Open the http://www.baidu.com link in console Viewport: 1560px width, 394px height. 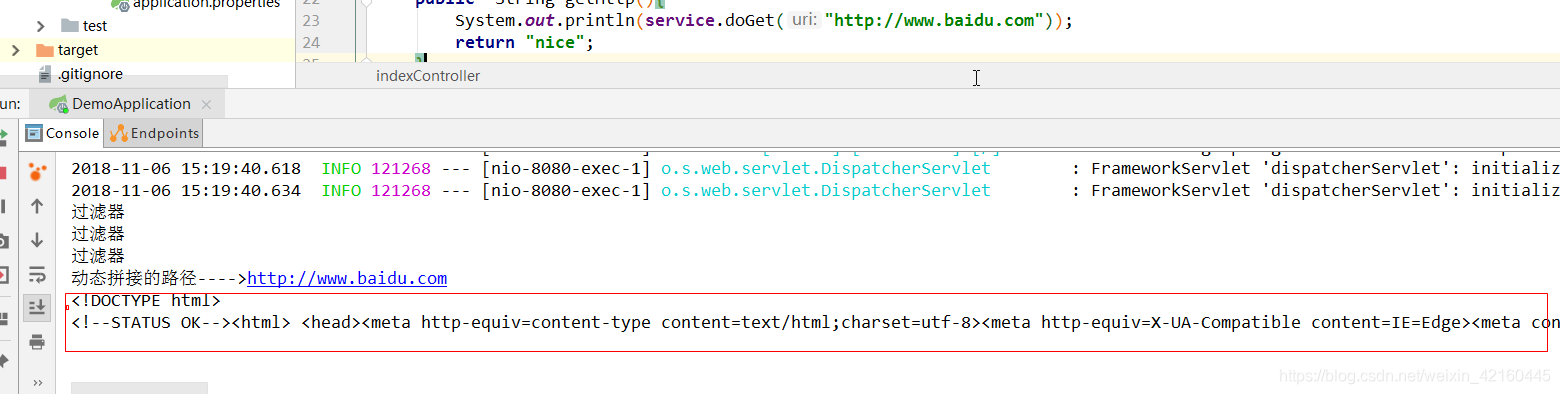click(x=347, y=278)
